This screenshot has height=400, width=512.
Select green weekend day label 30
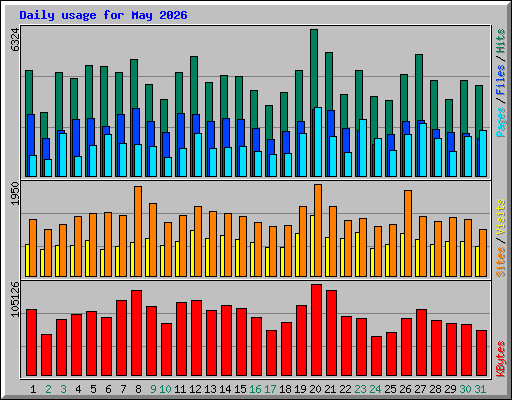(x=465, y=389)
